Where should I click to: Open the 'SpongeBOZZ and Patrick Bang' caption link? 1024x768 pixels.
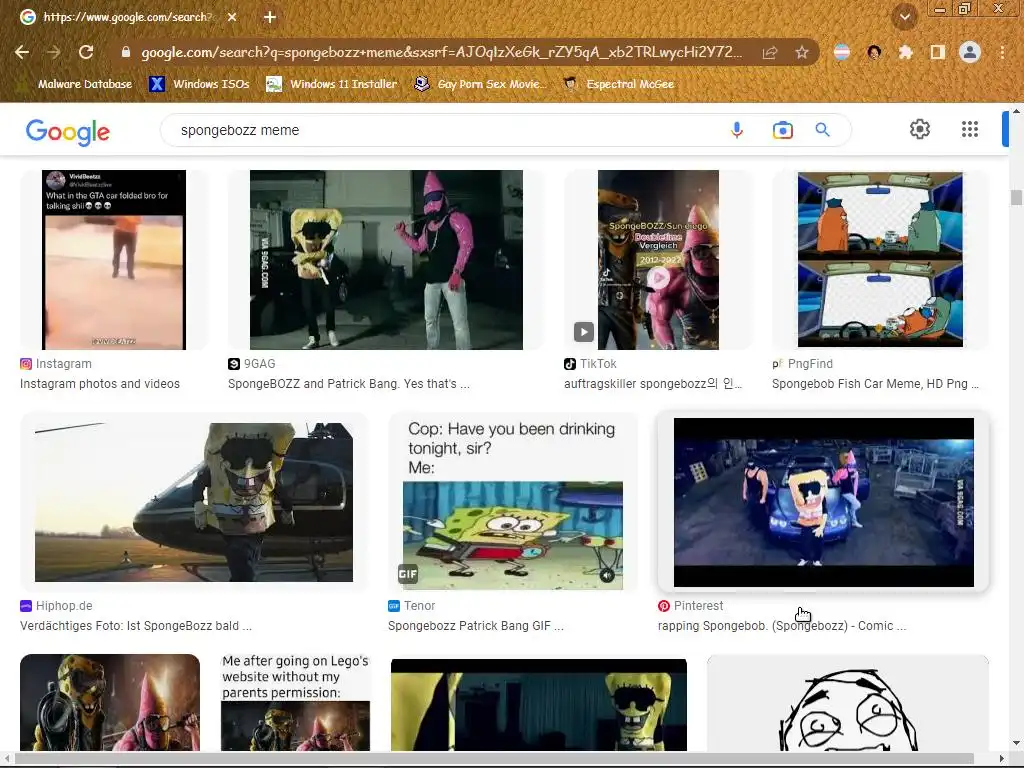tap(349, 383)
